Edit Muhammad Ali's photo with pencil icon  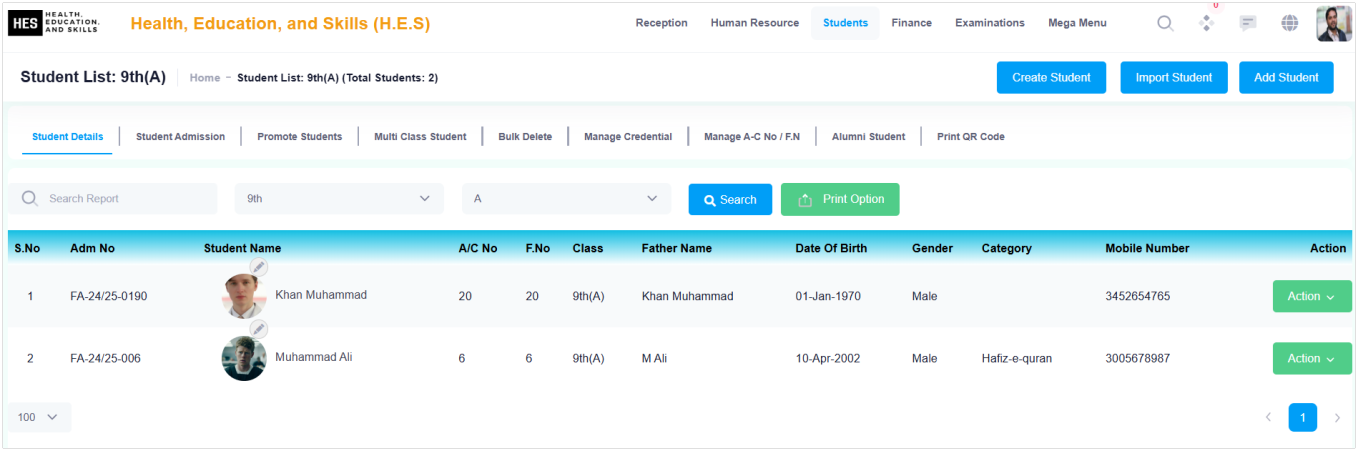point(259,329)
